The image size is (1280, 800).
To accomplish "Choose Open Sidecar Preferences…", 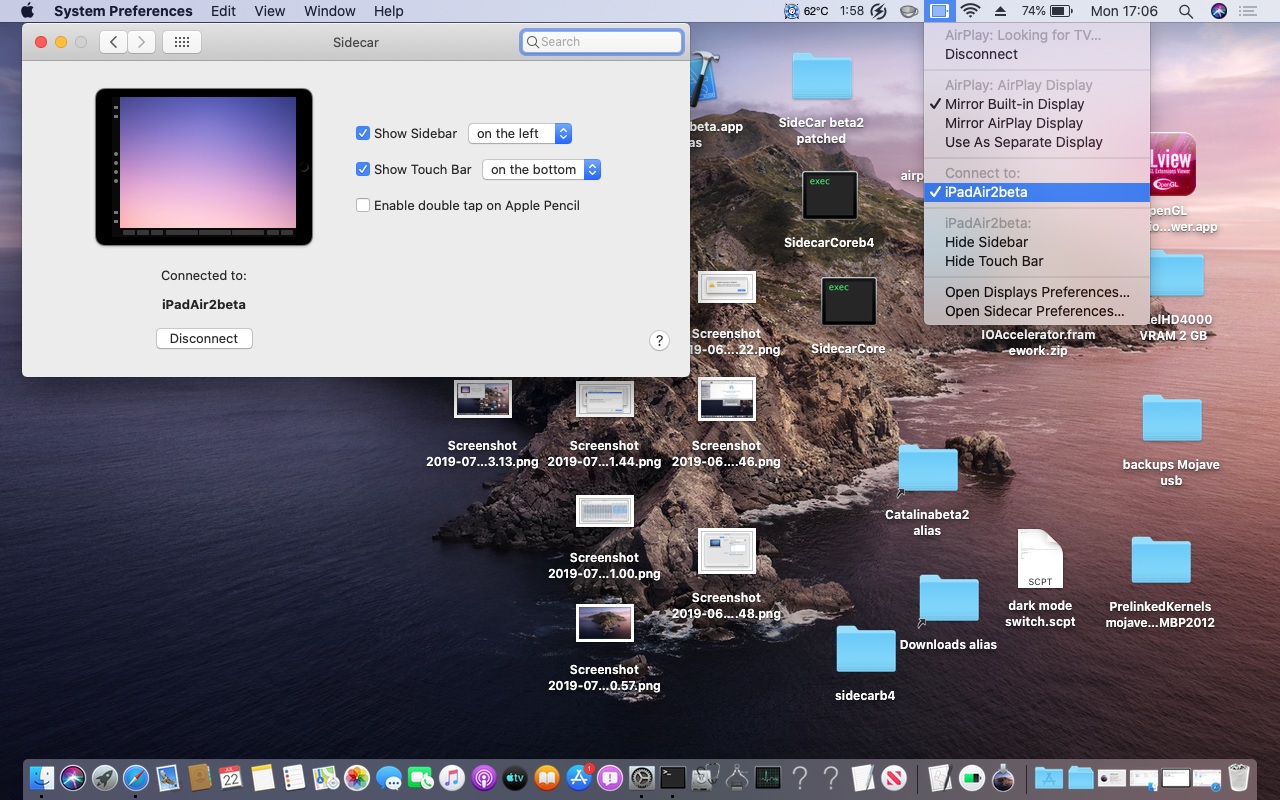I will click(x=1037, y=311).
